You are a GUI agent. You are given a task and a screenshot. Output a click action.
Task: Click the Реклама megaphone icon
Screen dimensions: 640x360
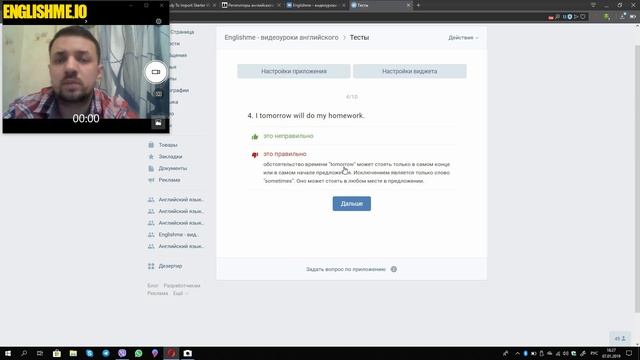pos(151,180)
